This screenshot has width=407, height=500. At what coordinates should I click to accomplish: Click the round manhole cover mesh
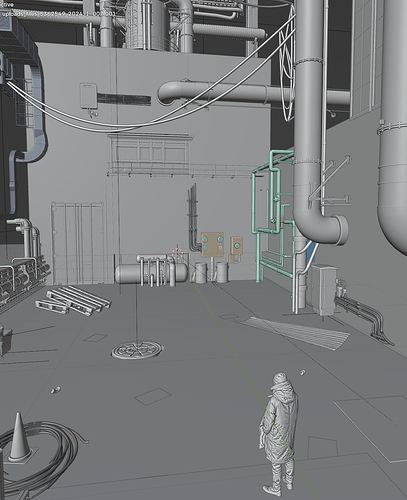pyautogui.click(x=137, y=350)
